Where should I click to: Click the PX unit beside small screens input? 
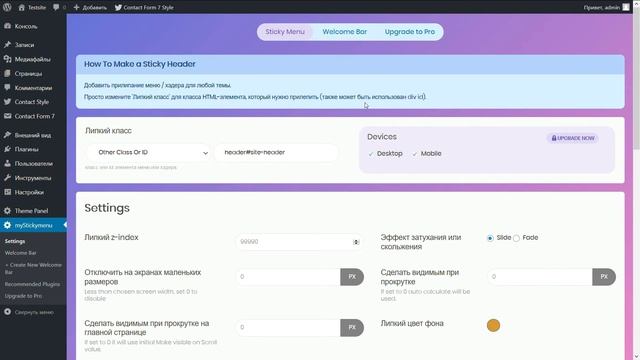[352, 277]
